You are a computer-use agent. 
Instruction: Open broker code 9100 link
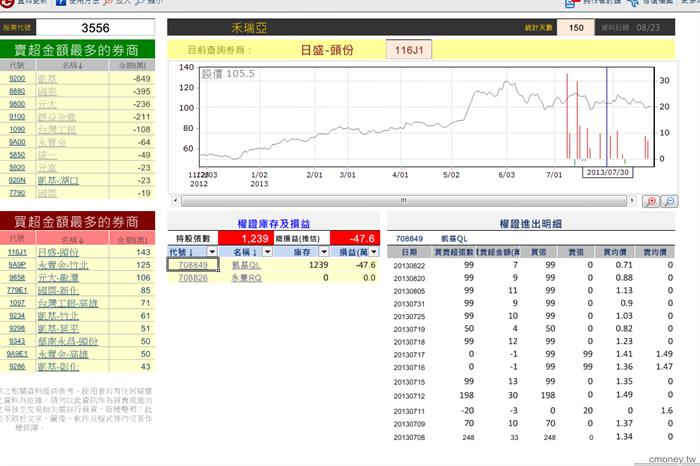pyautogui.click(x=17, y=116)
